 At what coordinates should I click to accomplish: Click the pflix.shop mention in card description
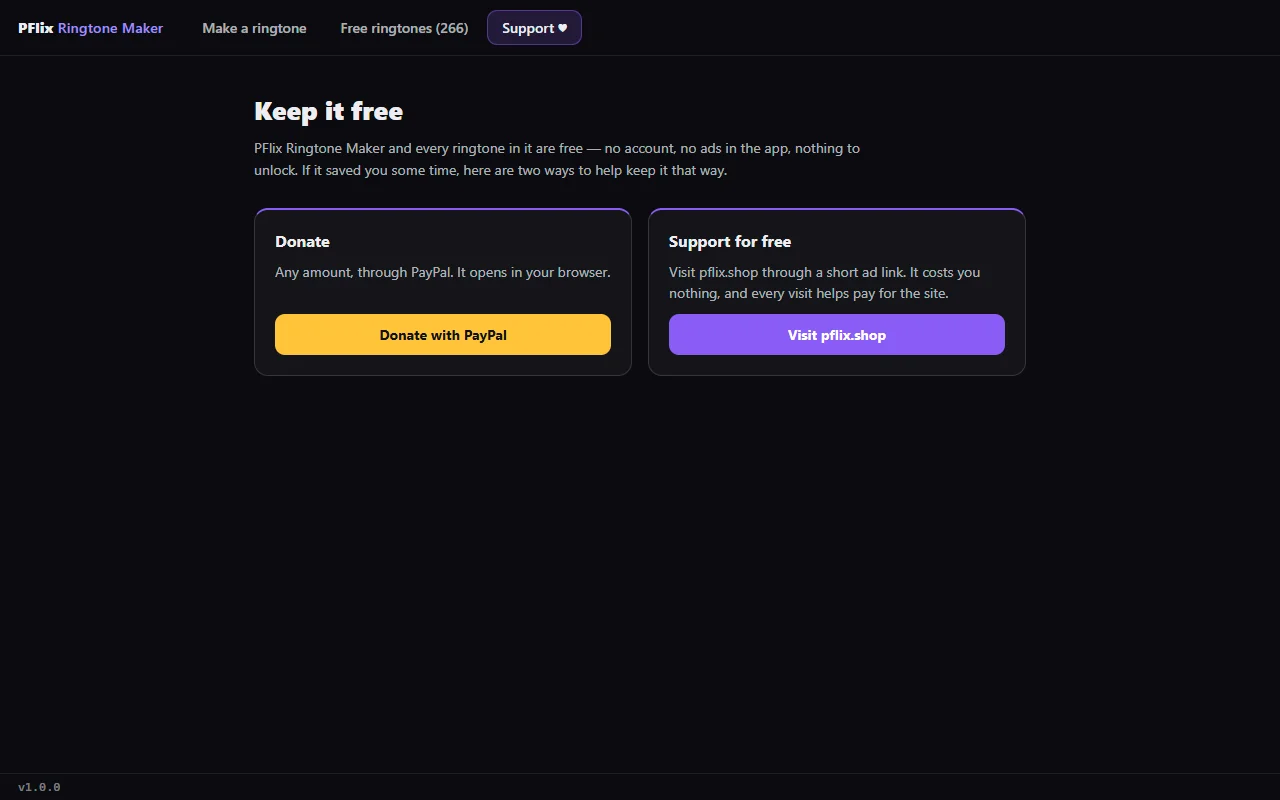click(728, 272)
